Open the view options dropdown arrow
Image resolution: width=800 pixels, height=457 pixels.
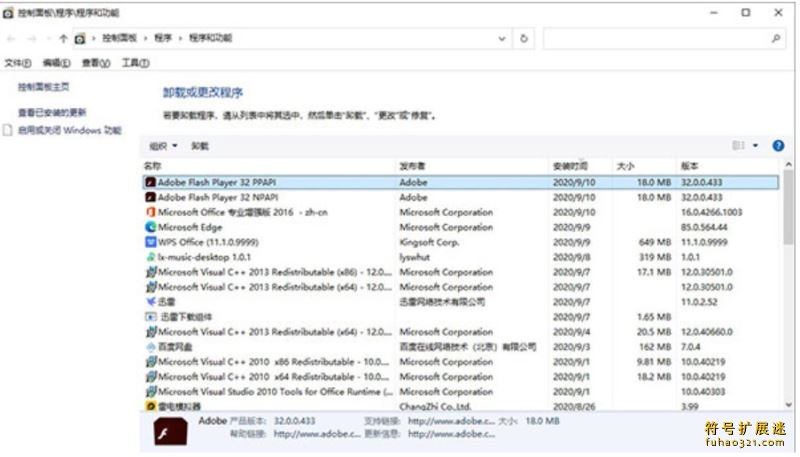(x=756, y=146)
